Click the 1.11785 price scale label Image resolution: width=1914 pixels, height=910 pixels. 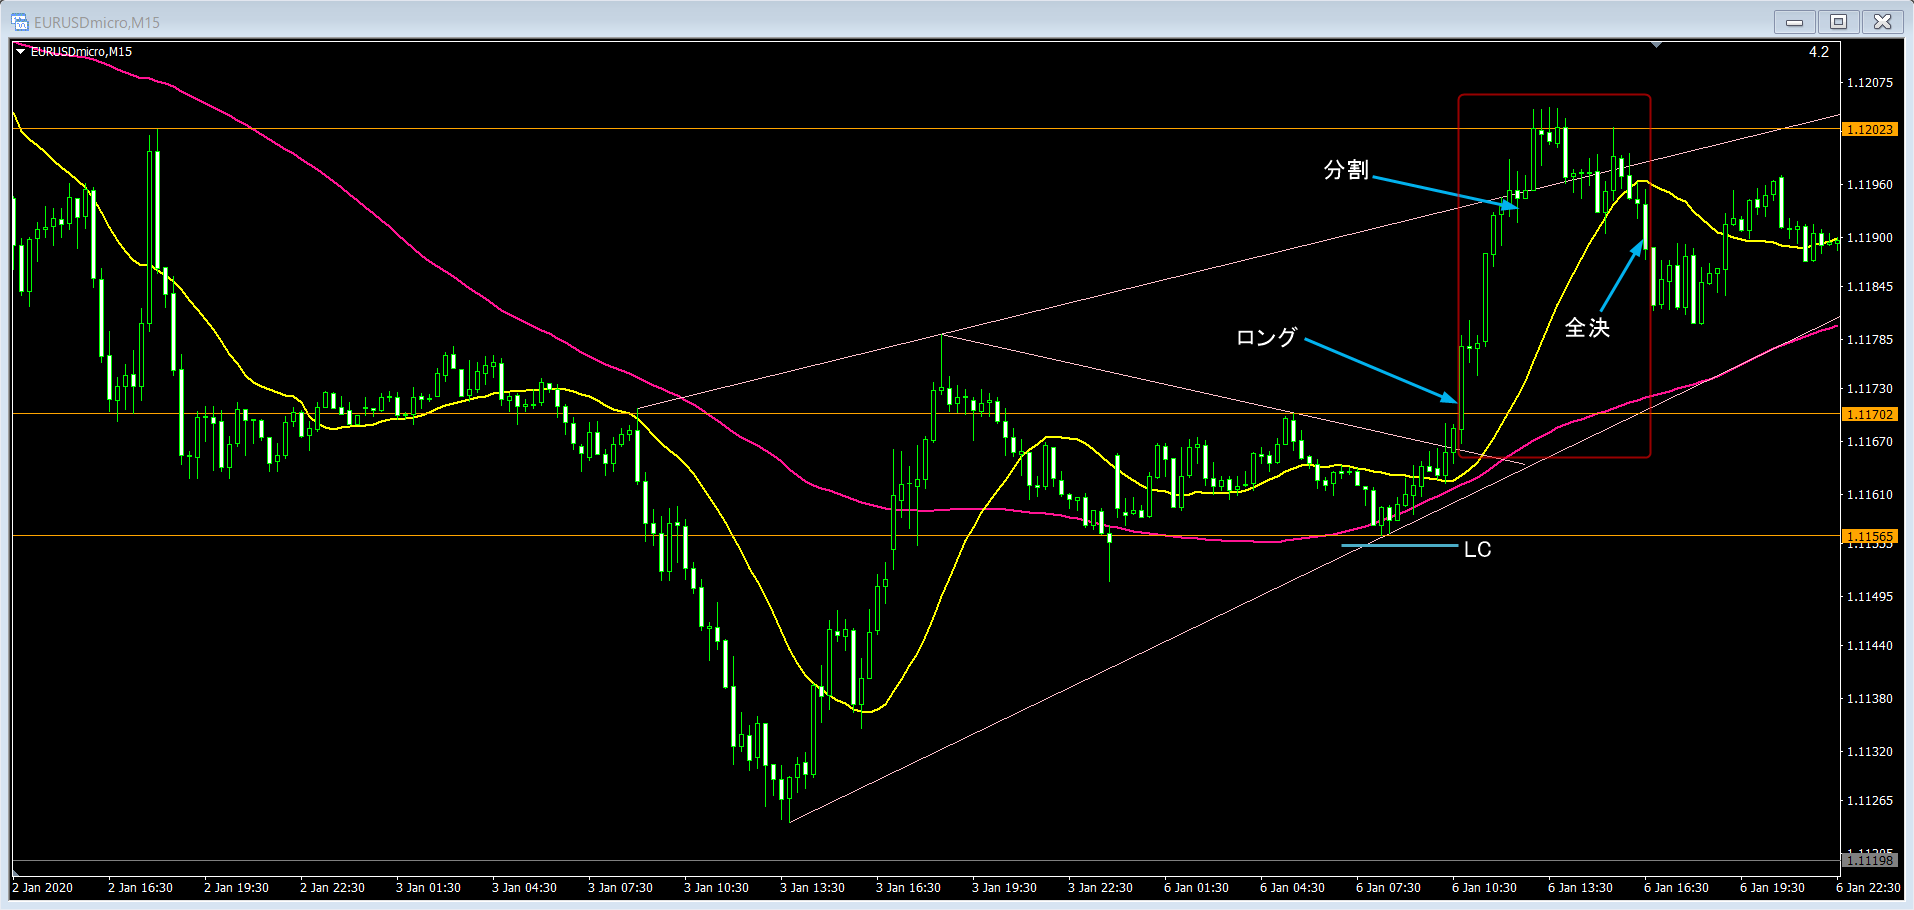(x=1869, y=339)
